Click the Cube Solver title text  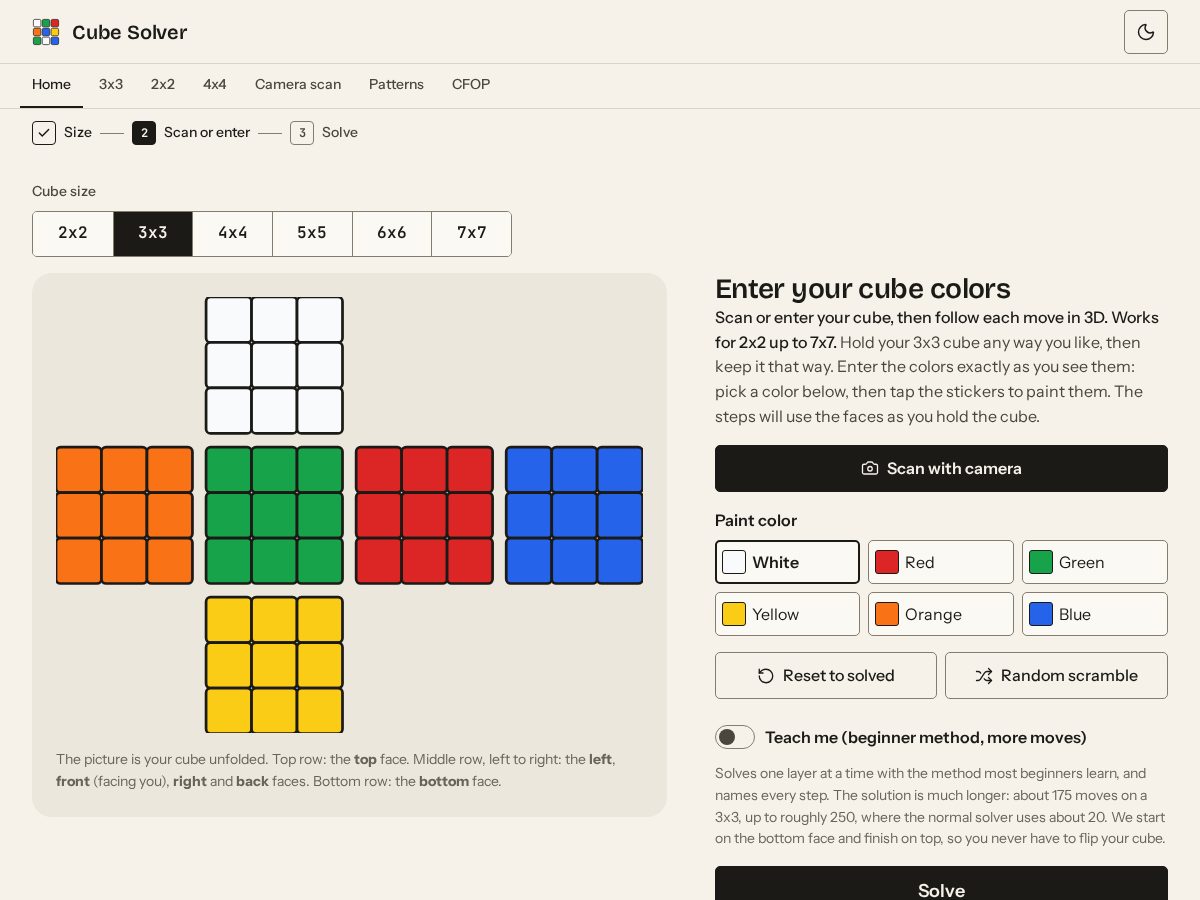(130, 33)
